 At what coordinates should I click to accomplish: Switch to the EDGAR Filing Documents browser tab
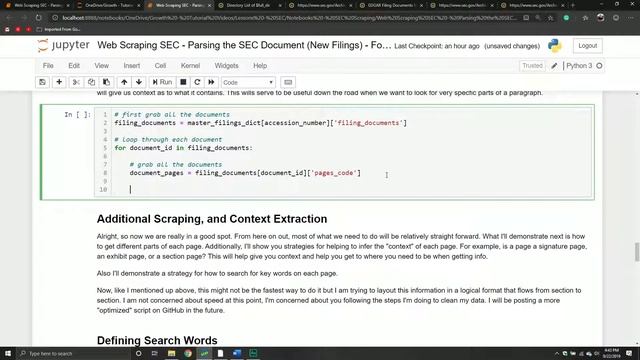pyautogui.click(x=391, y=5)
